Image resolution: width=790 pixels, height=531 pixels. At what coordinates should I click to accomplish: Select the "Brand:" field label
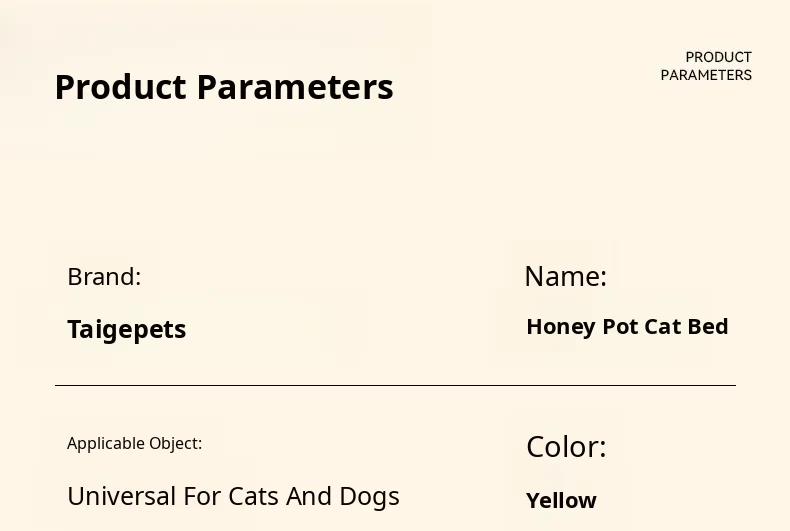(104, 277)
